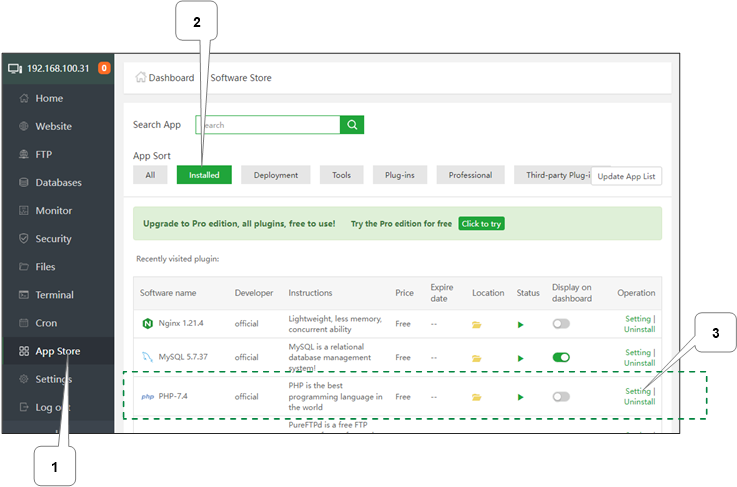Click the green search magnifier button

point(352,125)
